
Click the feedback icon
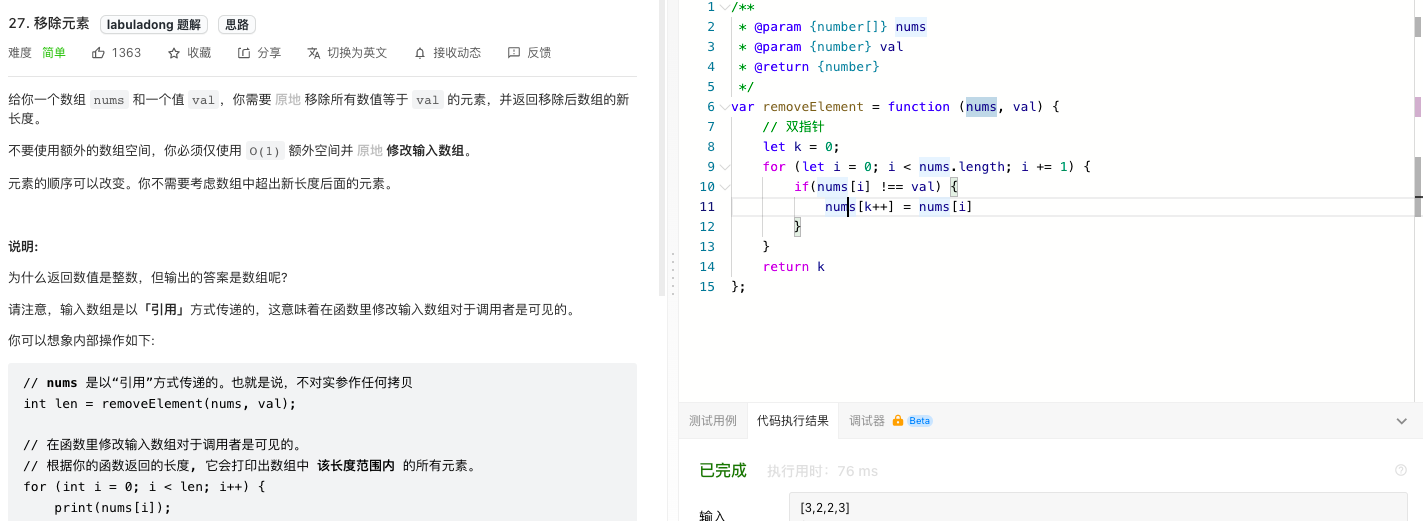pos(514,53)
